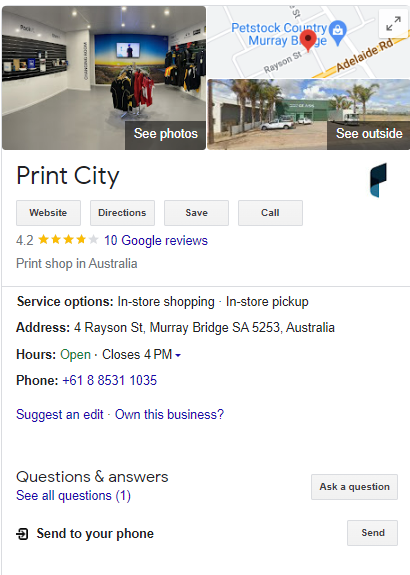The height and width of the screenshot is (575, 410).
Task: Open See photos interior thumbnail
Action: pos(104,78)
